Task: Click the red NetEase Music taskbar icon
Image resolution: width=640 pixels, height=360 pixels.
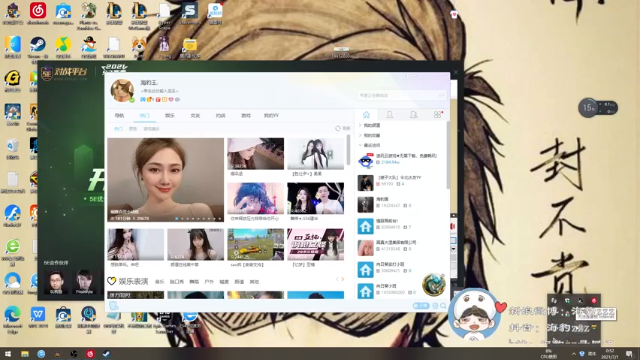Action: pyautogui.click(x=90, y=354)
